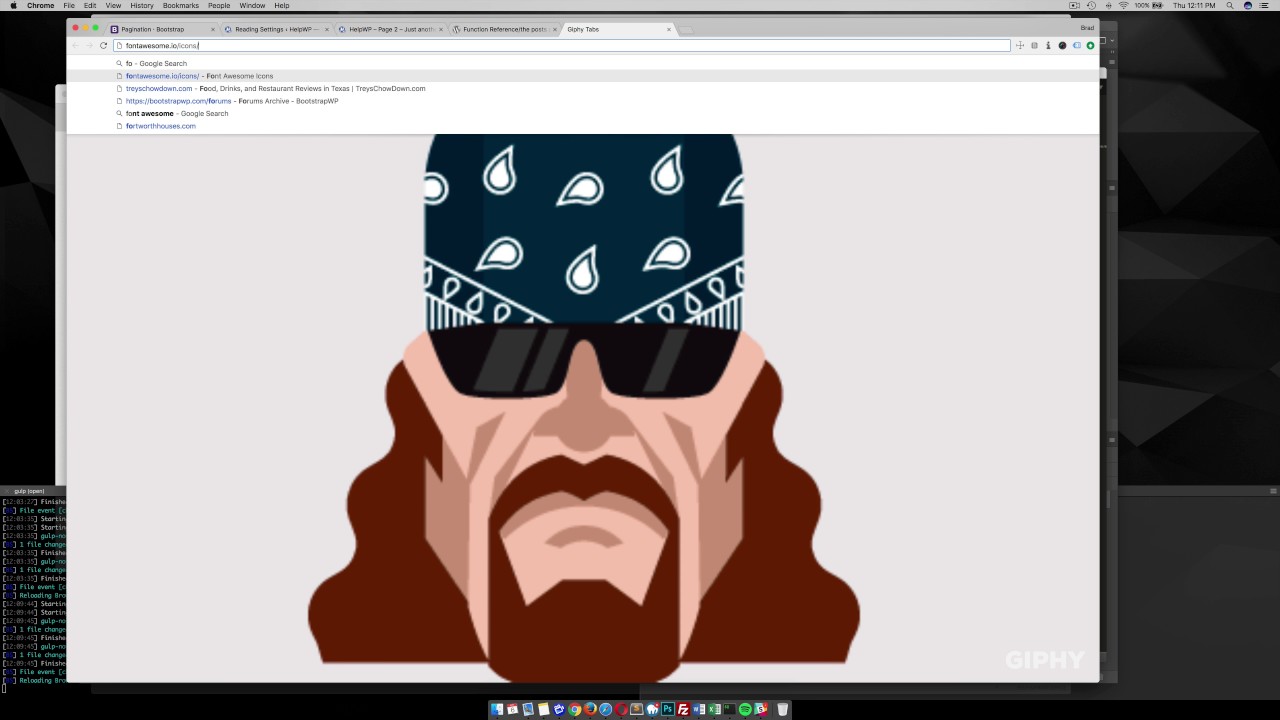Open Sequel Pro elephant icon in dock
The height and width of the screenshot is (720, 1280).
[x=652, y=709]
